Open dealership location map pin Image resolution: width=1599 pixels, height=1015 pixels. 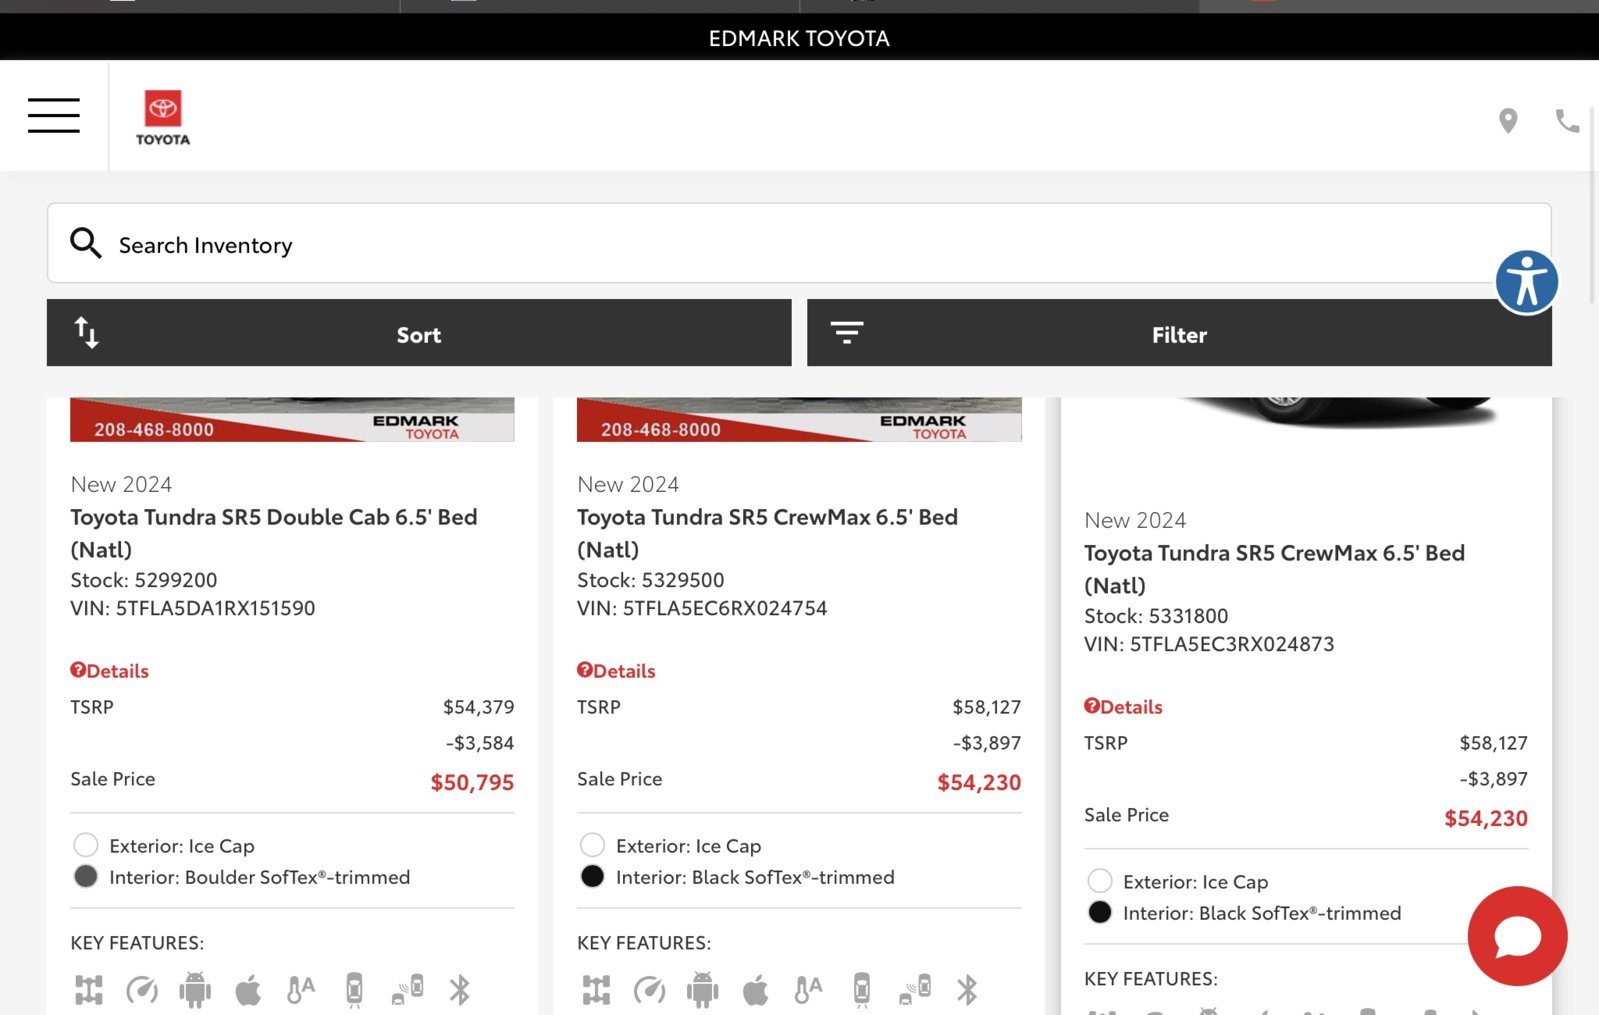tap(1508, 121)
